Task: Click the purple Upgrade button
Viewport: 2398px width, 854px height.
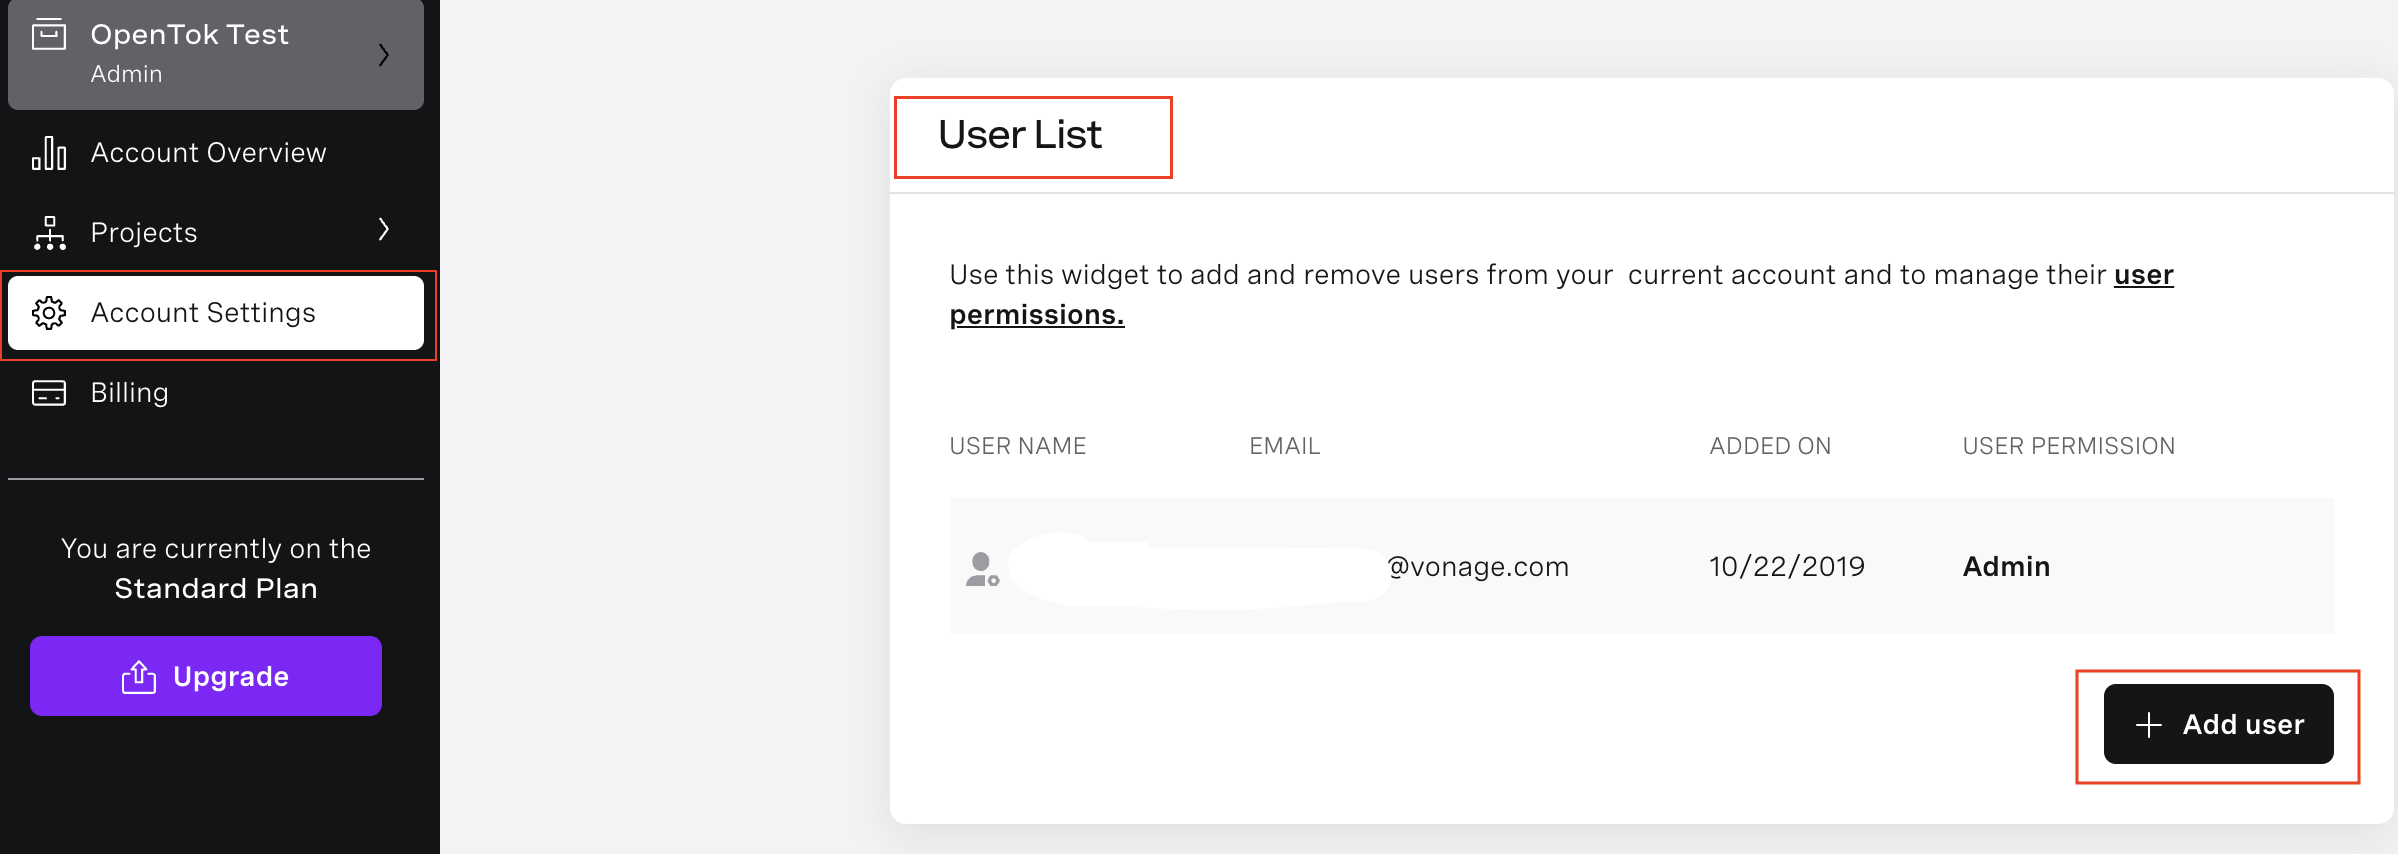Action: point(206,676)
